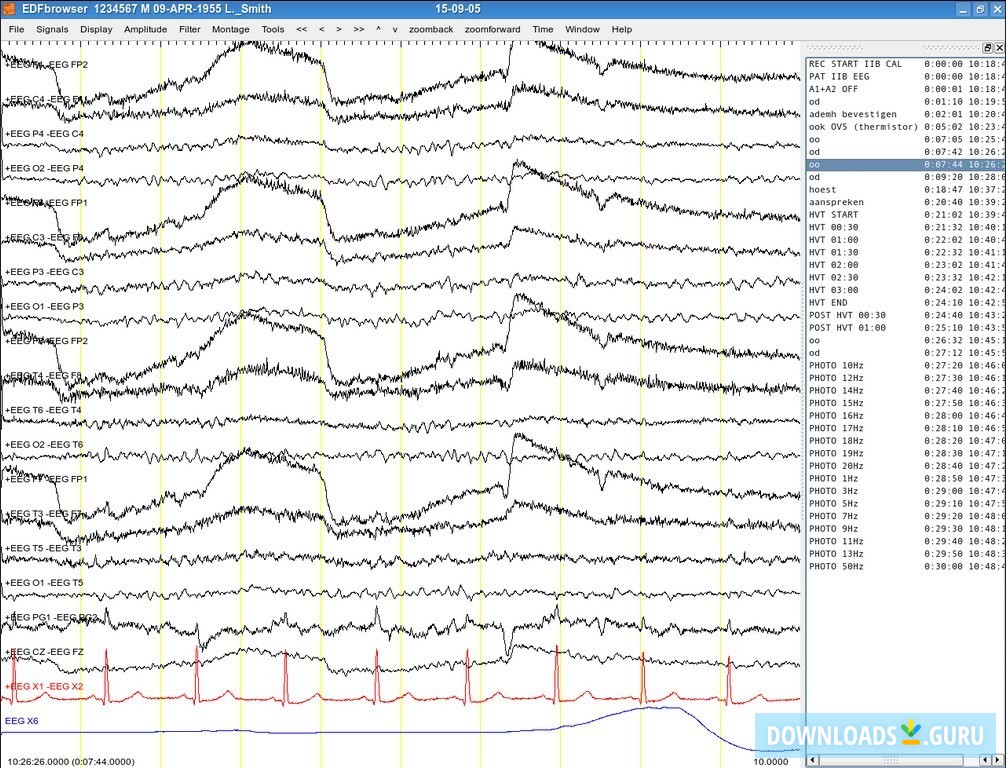Open the Montage menu
The height and width of the screenshot is (768, 1006).
tap(230, 29)
